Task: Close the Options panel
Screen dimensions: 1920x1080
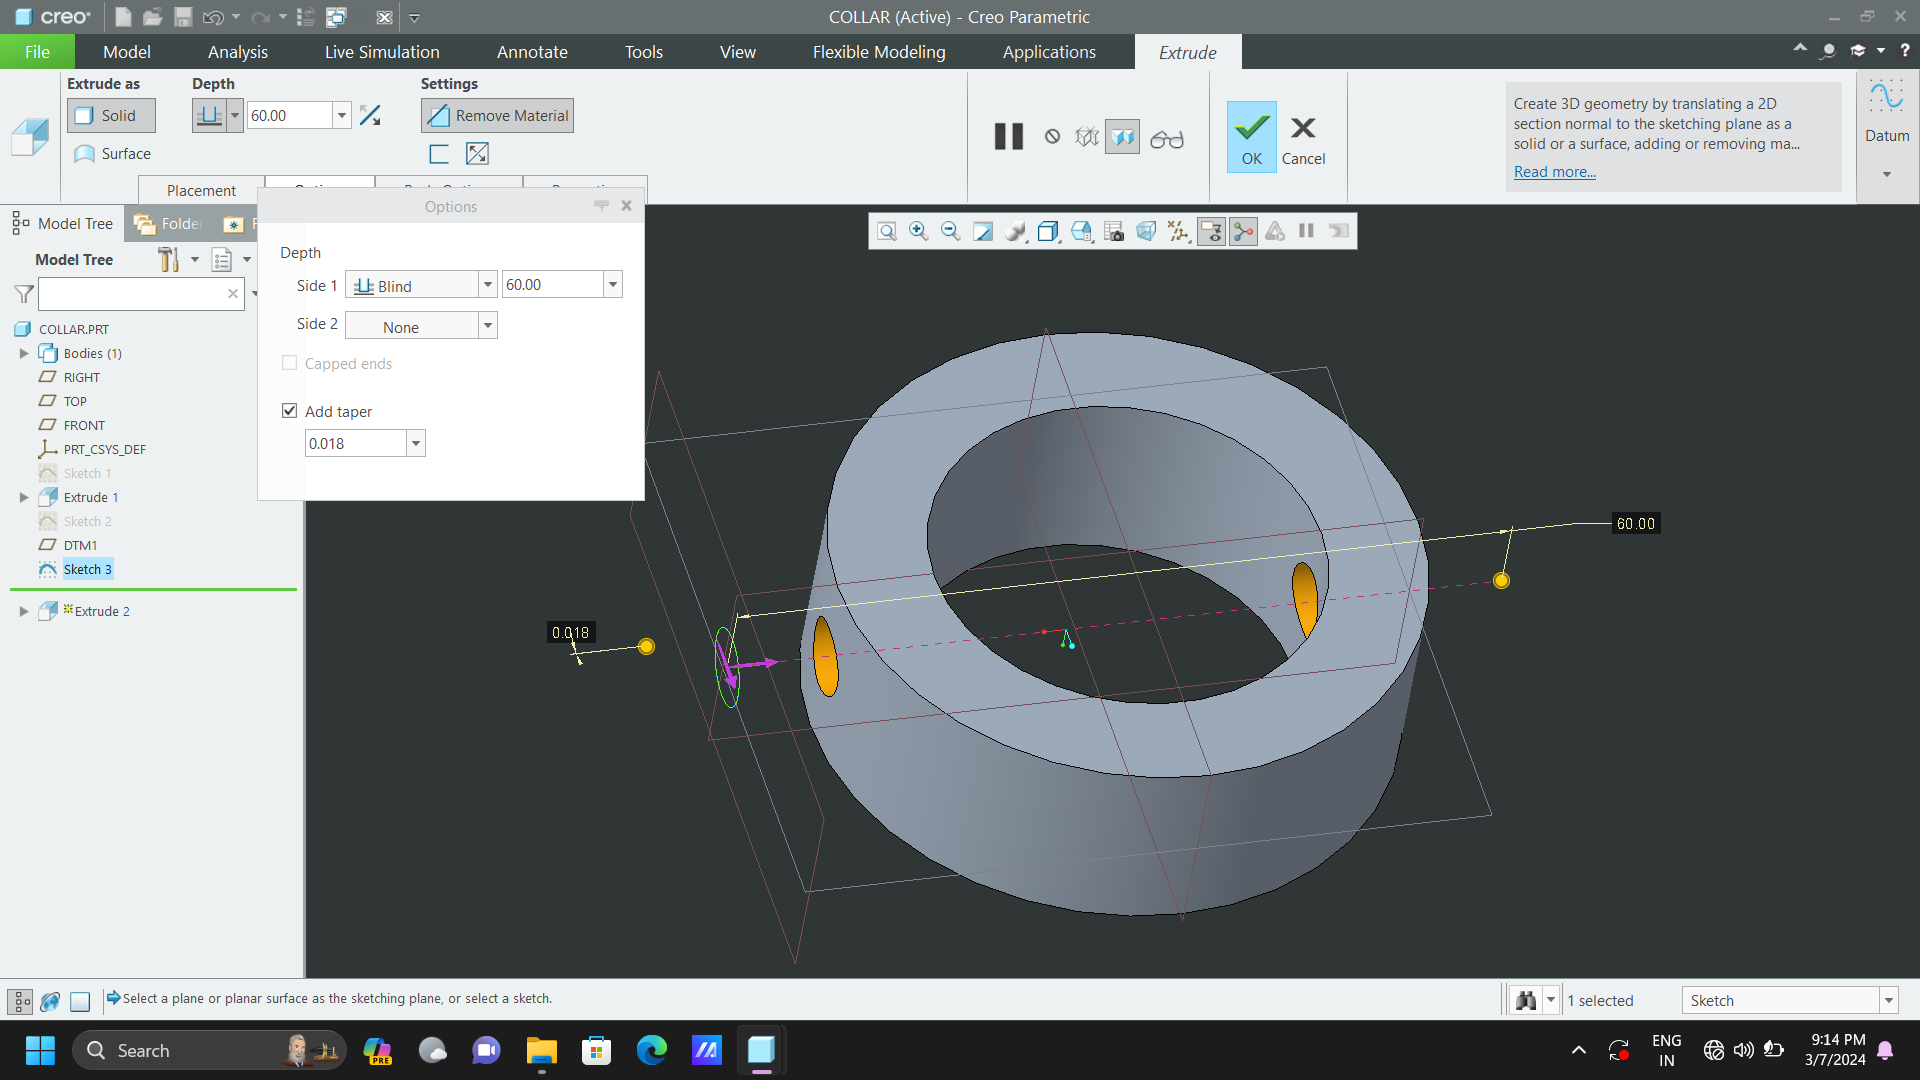Action: coord(626,206)
